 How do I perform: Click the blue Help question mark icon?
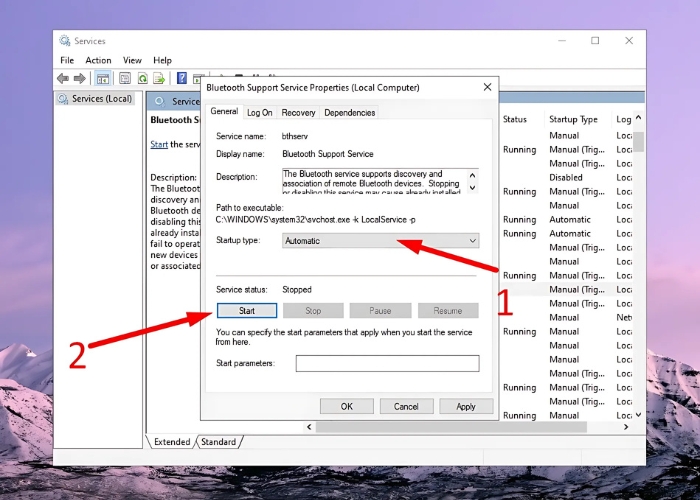tap(182, 78)
